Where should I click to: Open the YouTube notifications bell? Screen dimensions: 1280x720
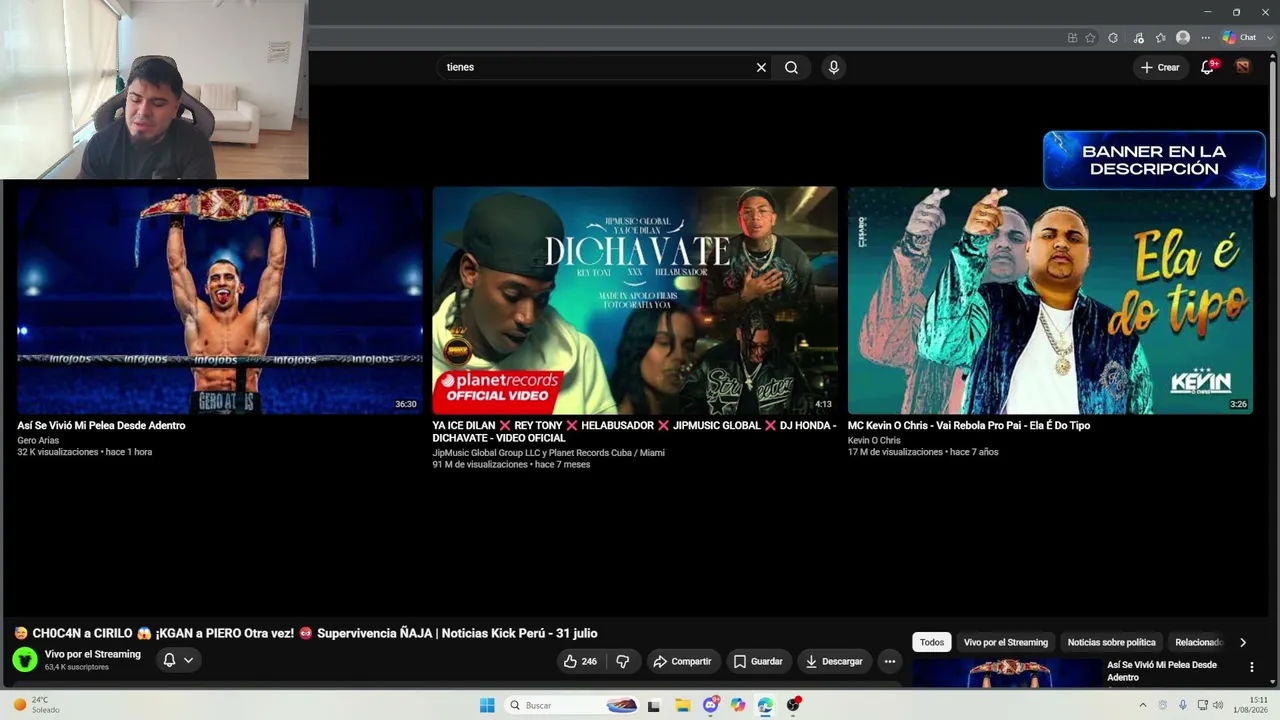1207,67
